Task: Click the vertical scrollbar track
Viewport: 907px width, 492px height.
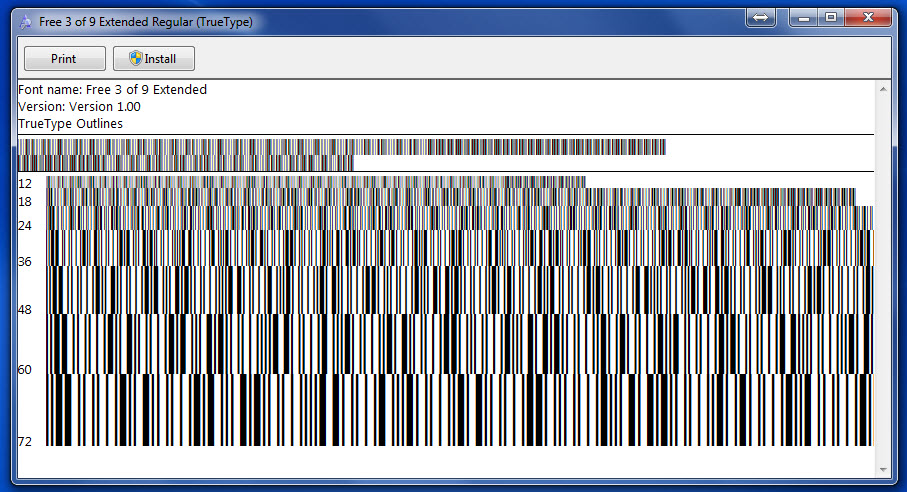Action: click(x=882, y=280)
